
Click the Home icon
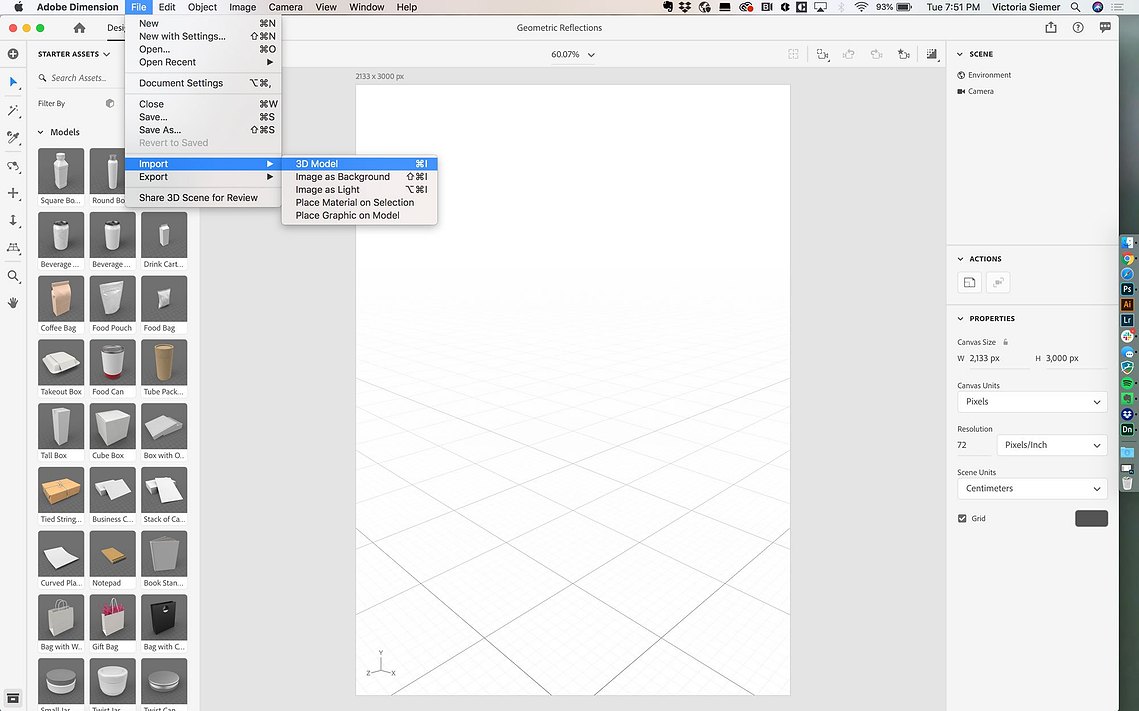point(79,28)
